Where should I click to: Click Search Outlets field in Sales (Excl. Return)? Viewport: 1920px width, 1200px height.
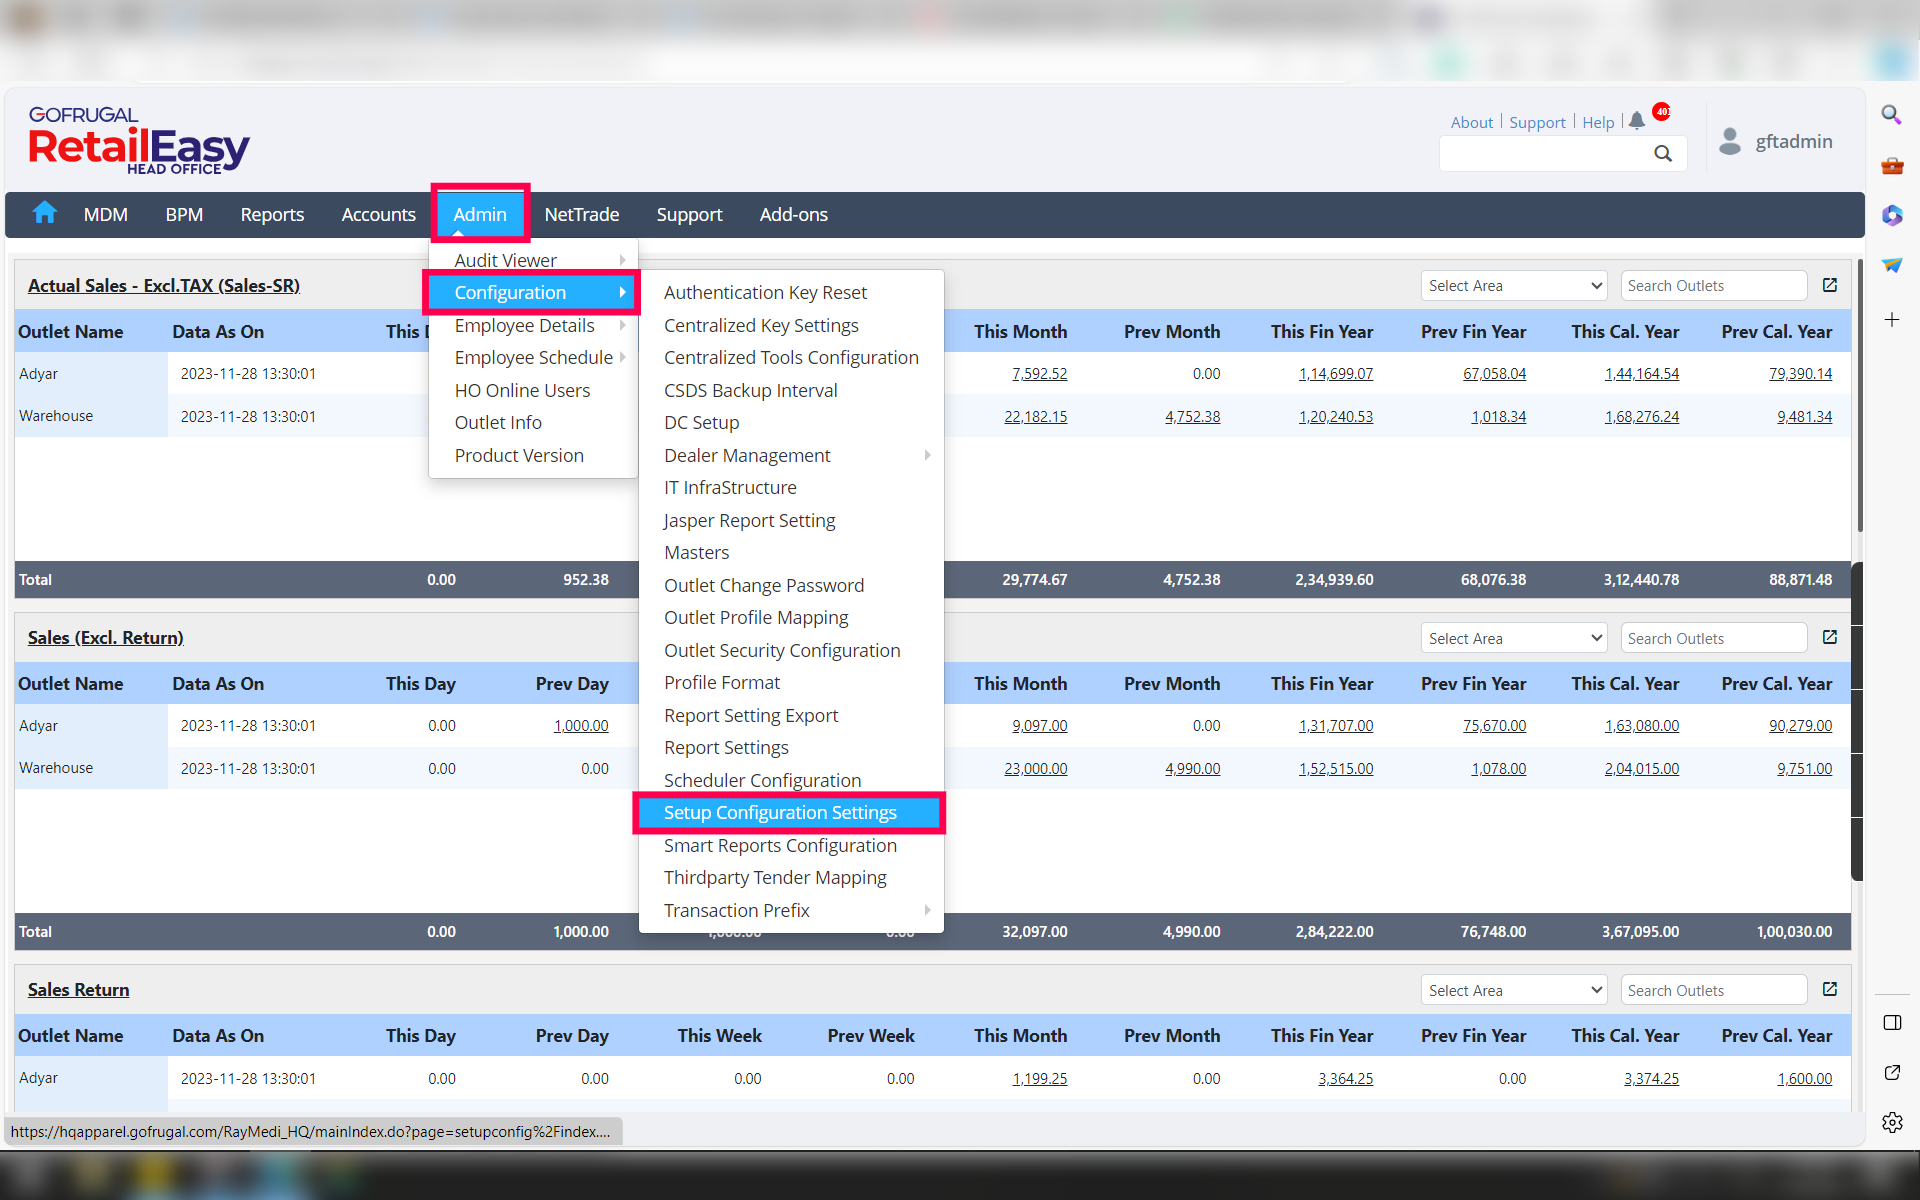(x=1712, y=638)
